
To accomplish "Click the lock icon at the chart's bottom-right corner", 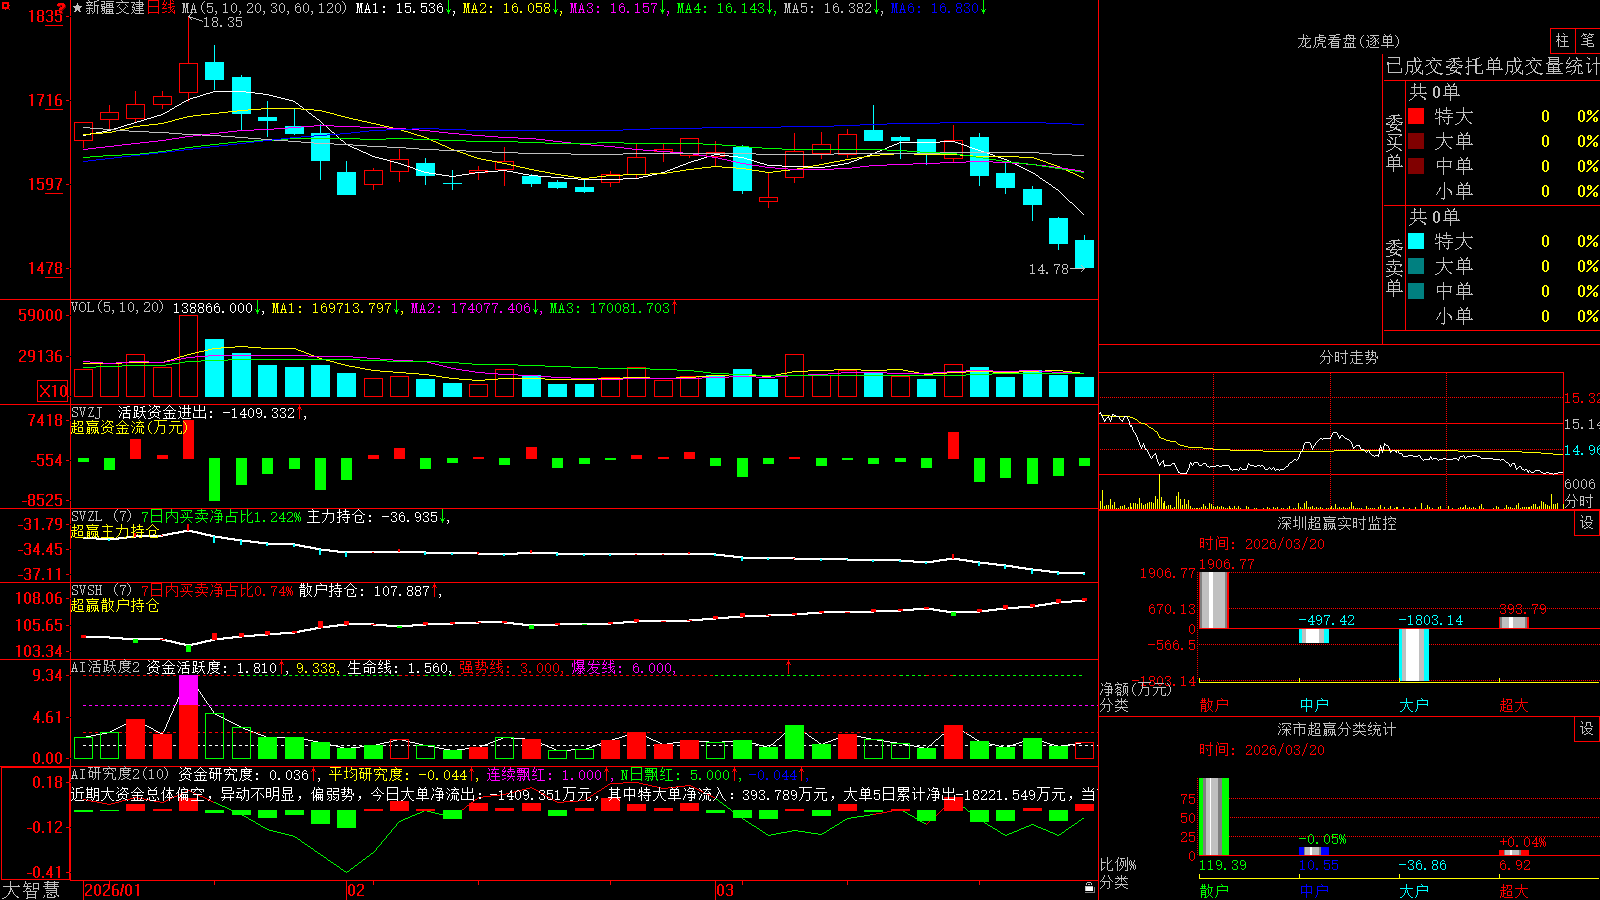I will click(1089, 887).
